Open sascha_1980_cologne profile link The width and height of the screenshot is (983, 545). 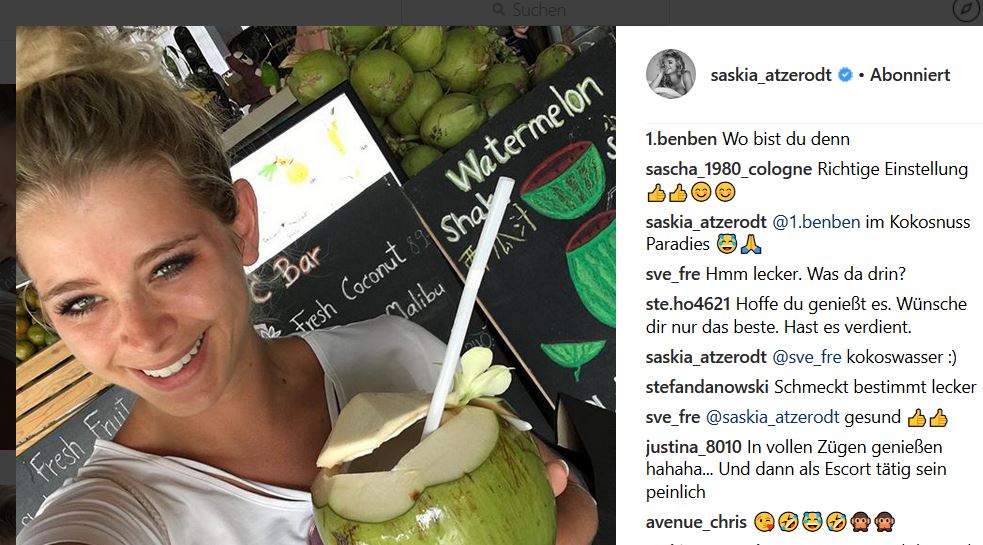(728, 169)
